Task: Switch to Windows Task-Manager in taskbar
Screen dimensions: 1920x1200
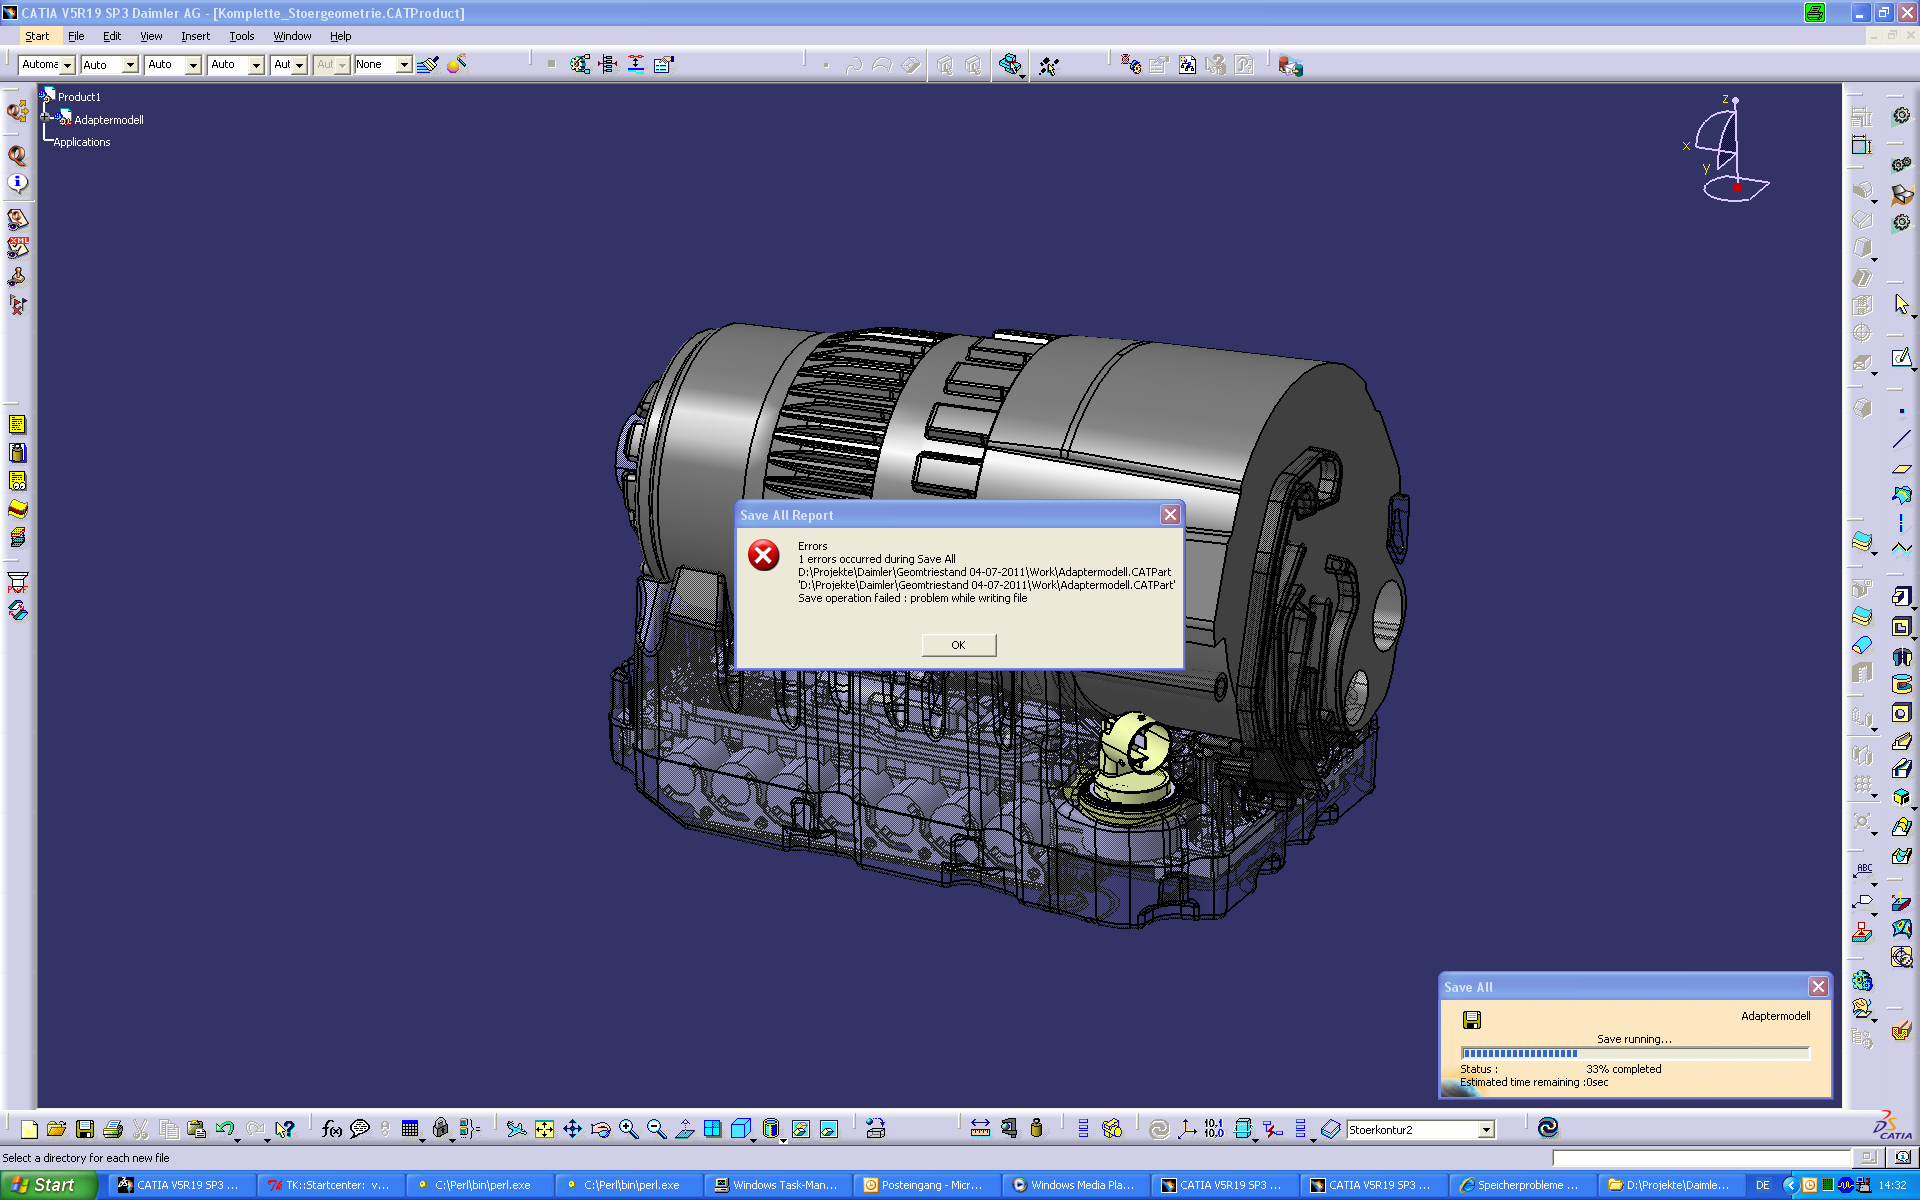Action: [x=776, y=1185]
